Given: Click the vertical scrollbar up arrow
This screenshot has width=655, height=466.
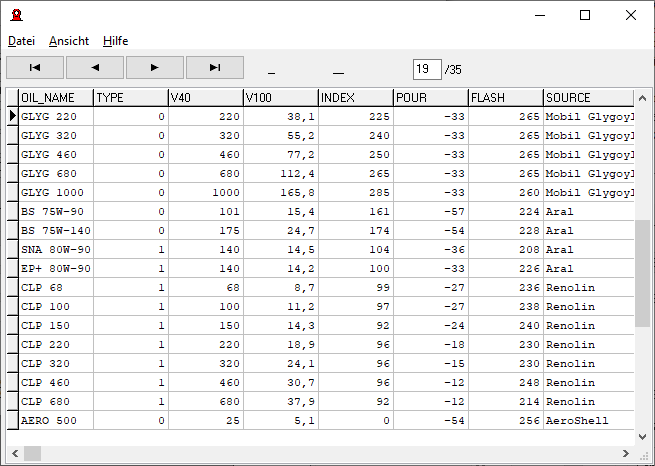Looking at the screenshot, I should click(x=643, y=98).
